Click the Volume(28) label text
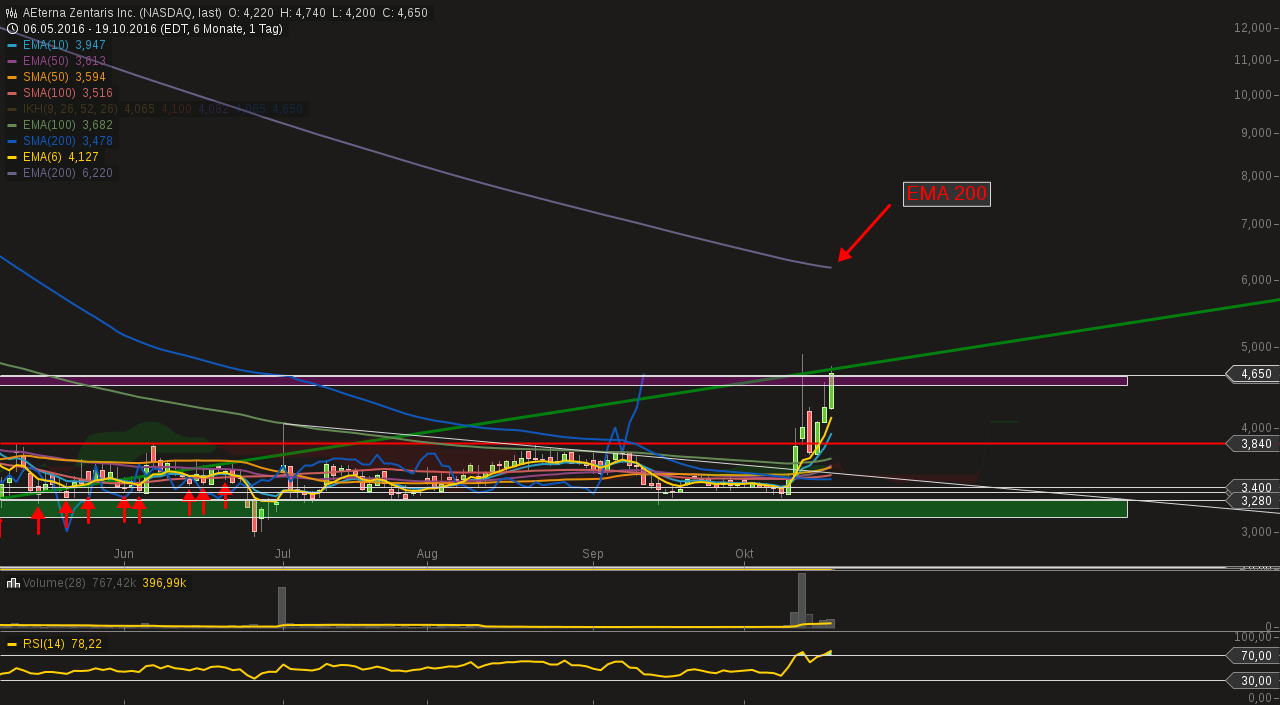 (54, 583)
